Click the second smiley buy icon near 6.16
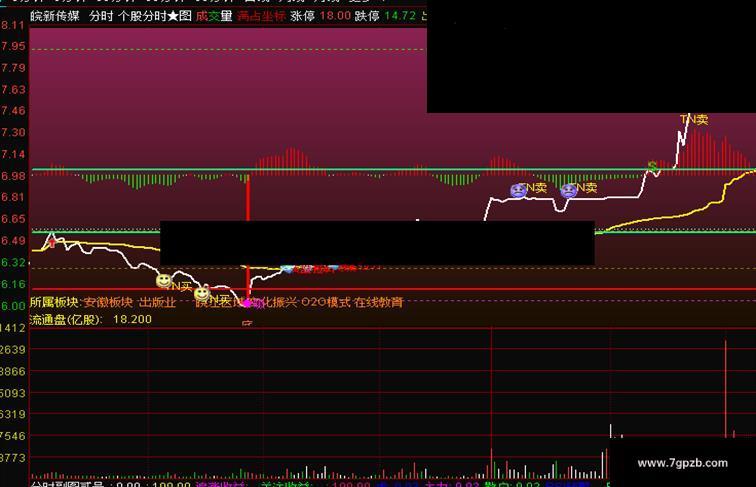The height and width of the screenshot is (487, 756). tap(202, 293)
